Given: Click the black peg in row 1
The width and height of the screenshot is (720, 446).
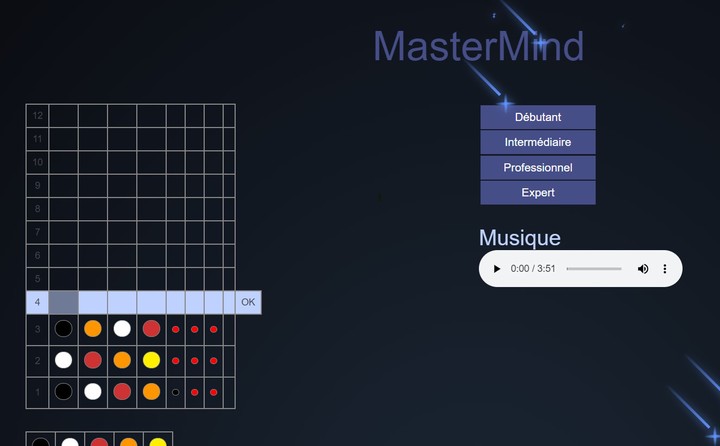Looking at the screenshot, I should (x=63, y=392).
